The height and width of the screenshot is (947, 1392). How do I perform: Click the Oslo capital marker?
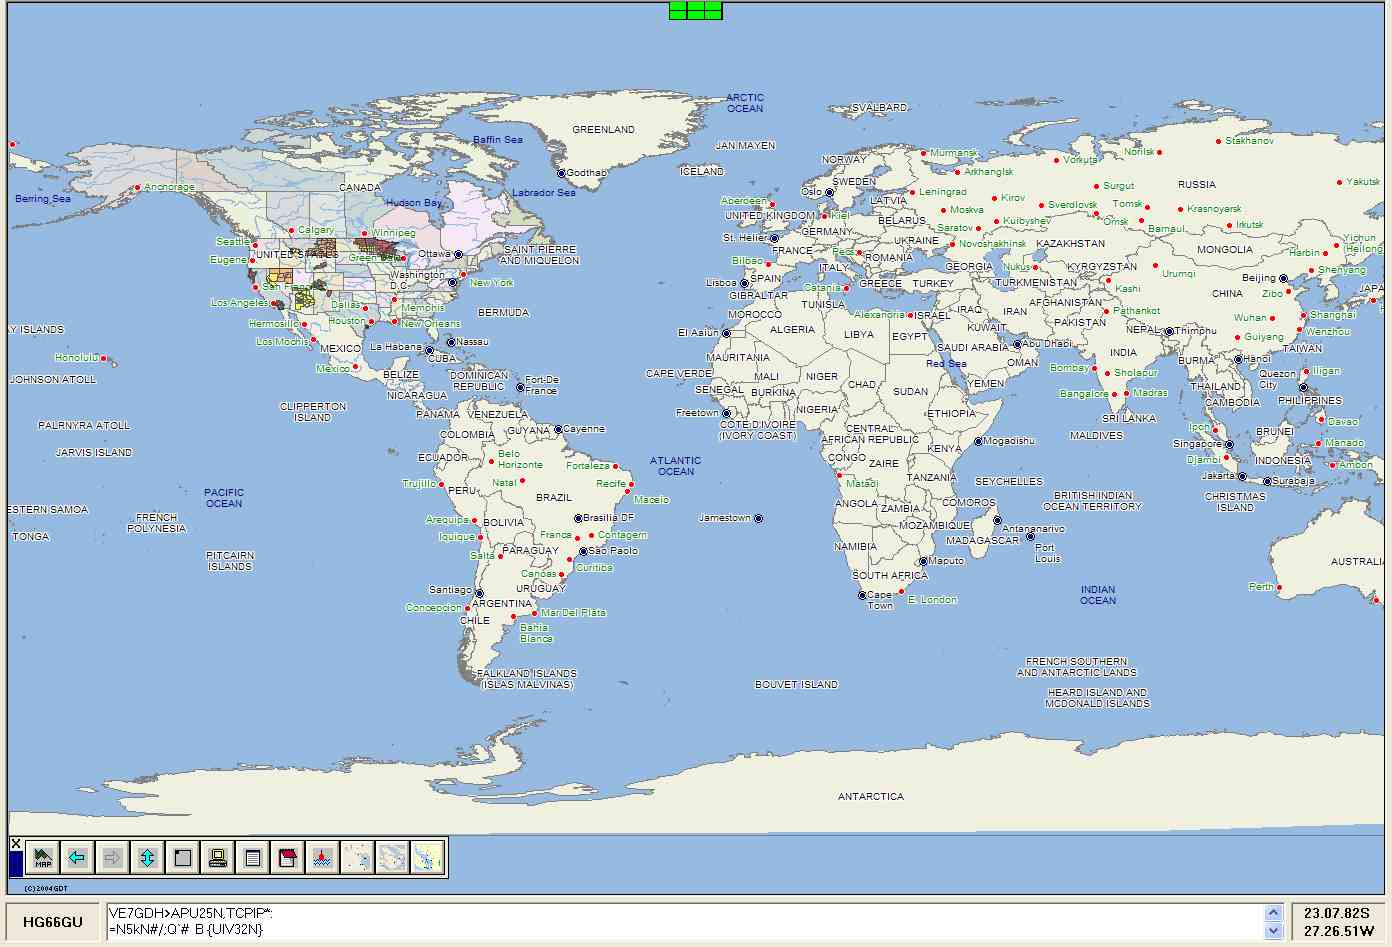[x=829, y=192]
